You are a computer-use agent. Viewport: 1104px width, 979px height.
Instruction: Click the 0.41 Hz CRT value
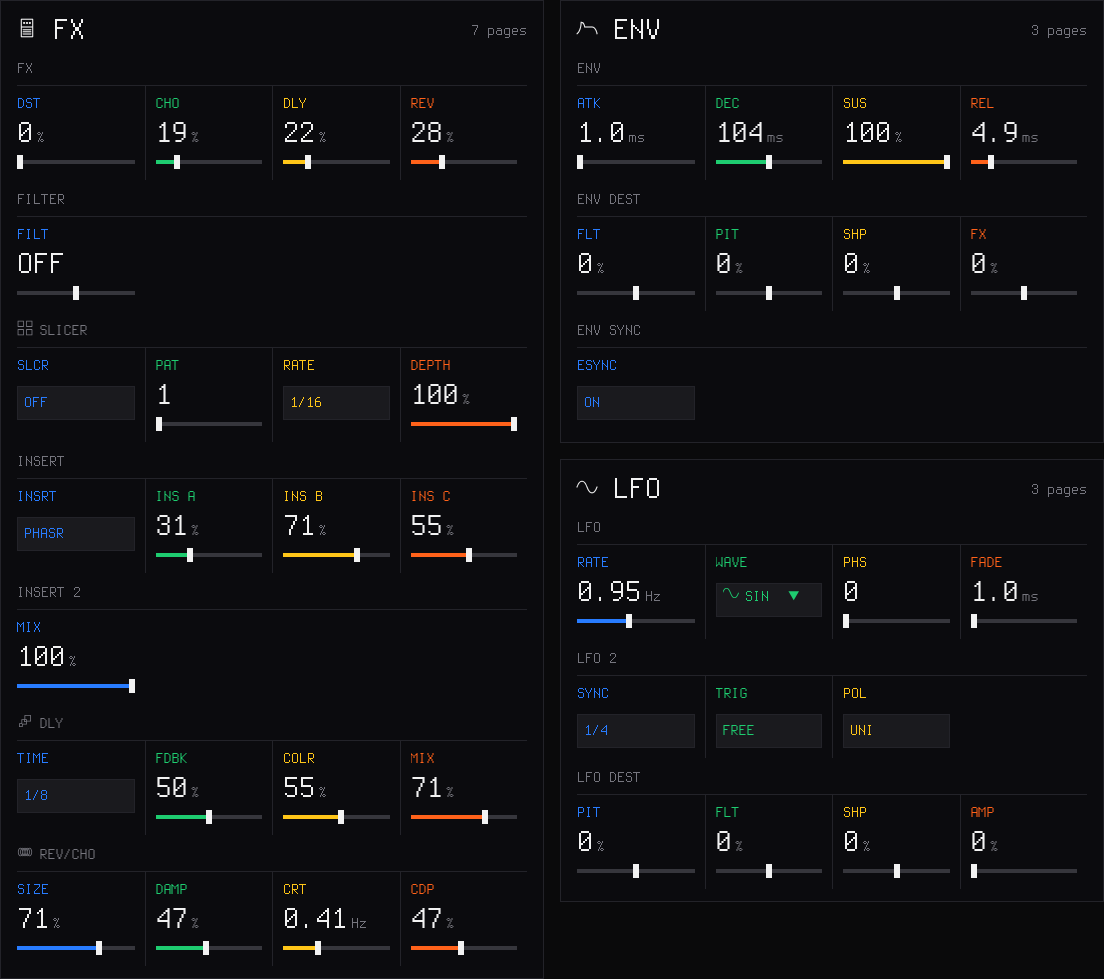tap(325, 919)
